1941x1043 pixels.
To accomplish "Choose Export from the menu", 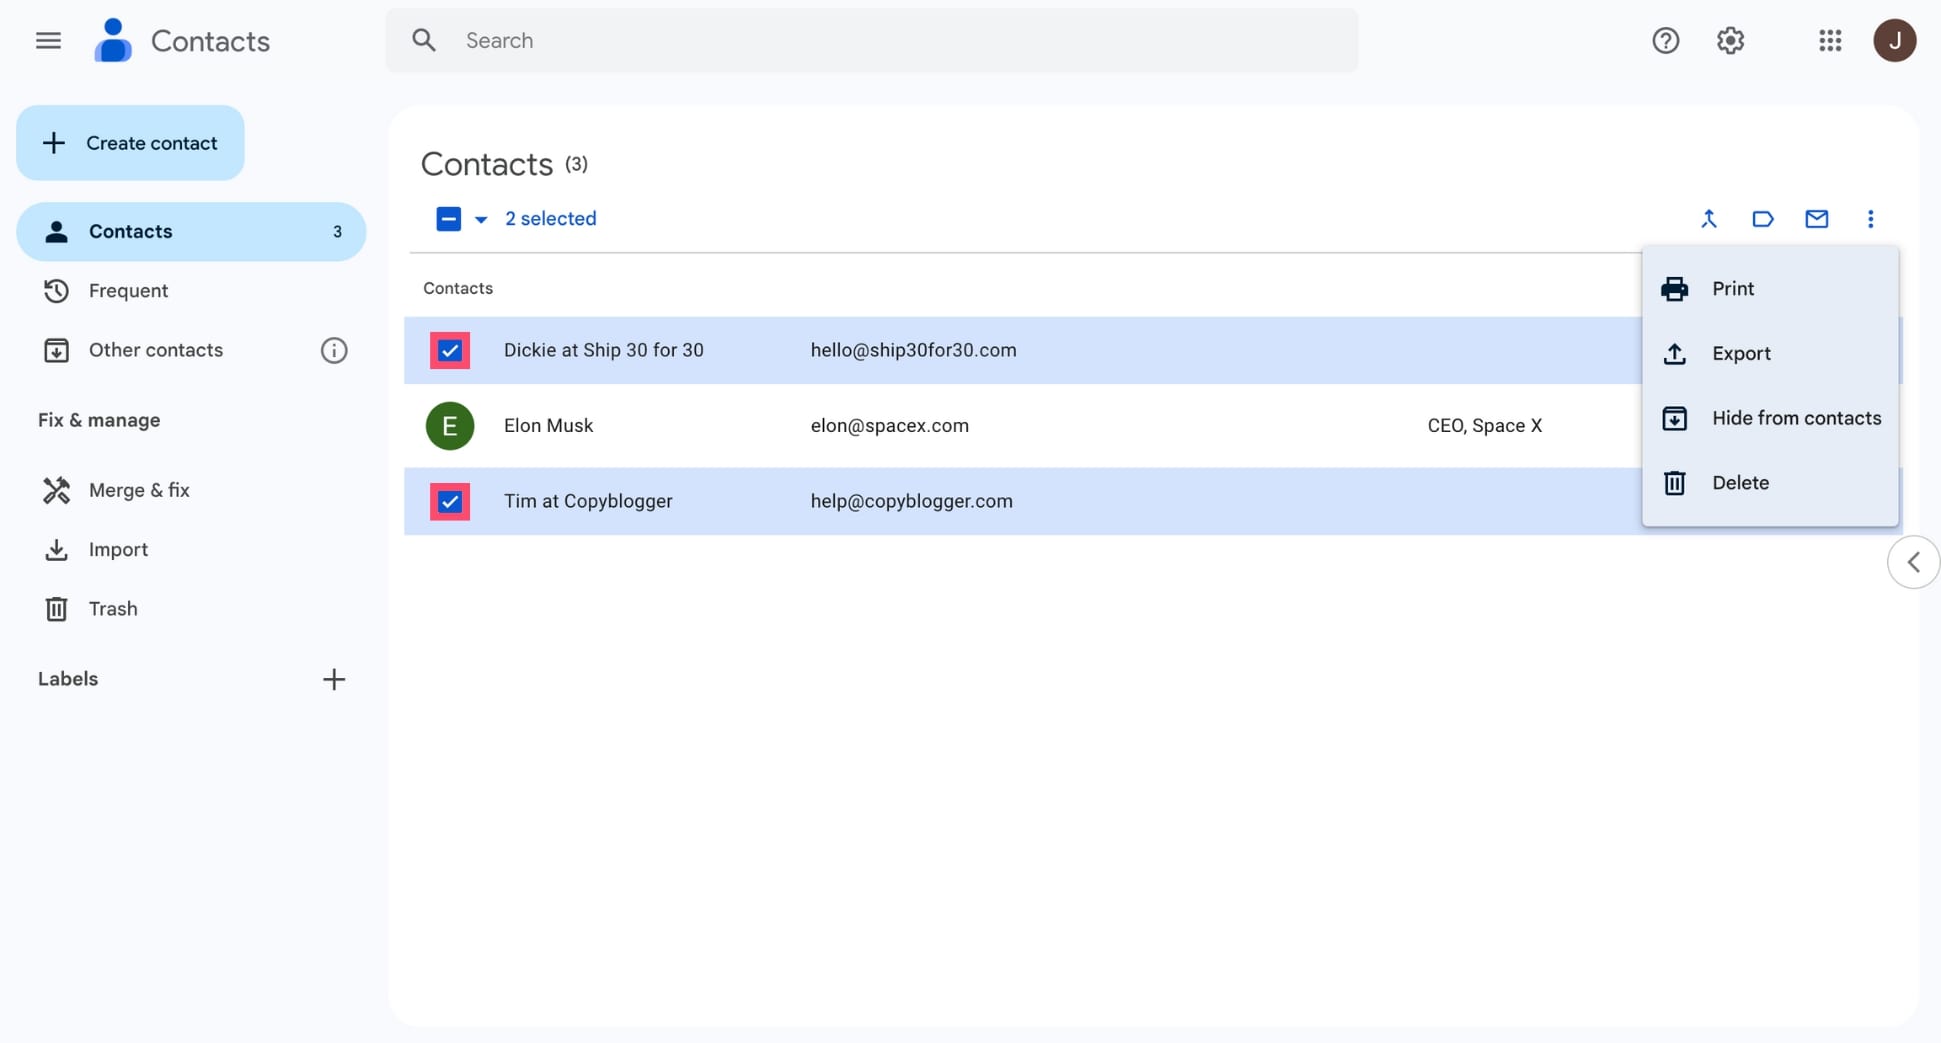I will pyautogui.click(x=1770, y=354).
